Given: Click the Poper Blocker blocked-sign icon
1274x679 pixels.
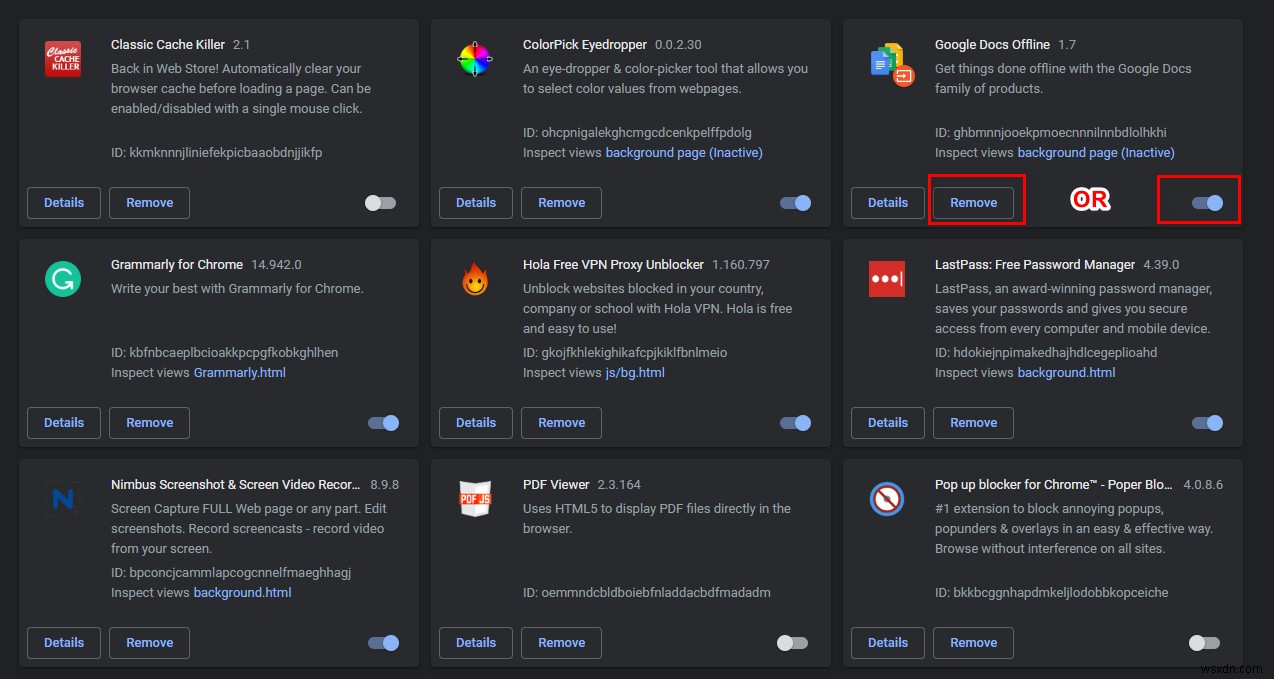Looking at the screenshot, I should (886, 498).
